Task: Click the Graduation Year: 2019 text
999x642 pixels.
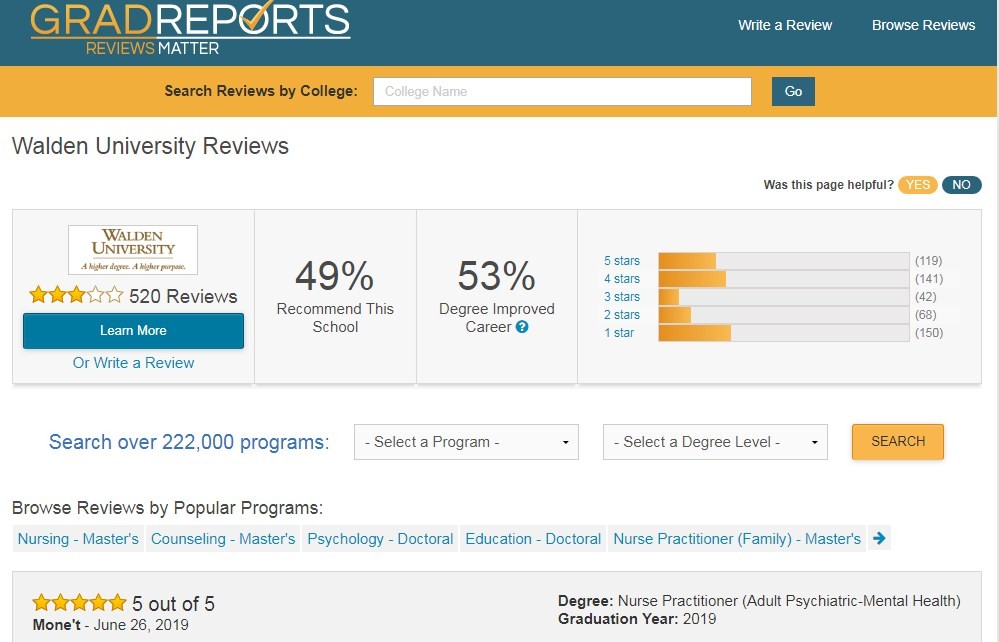Action: click(637, 618)
